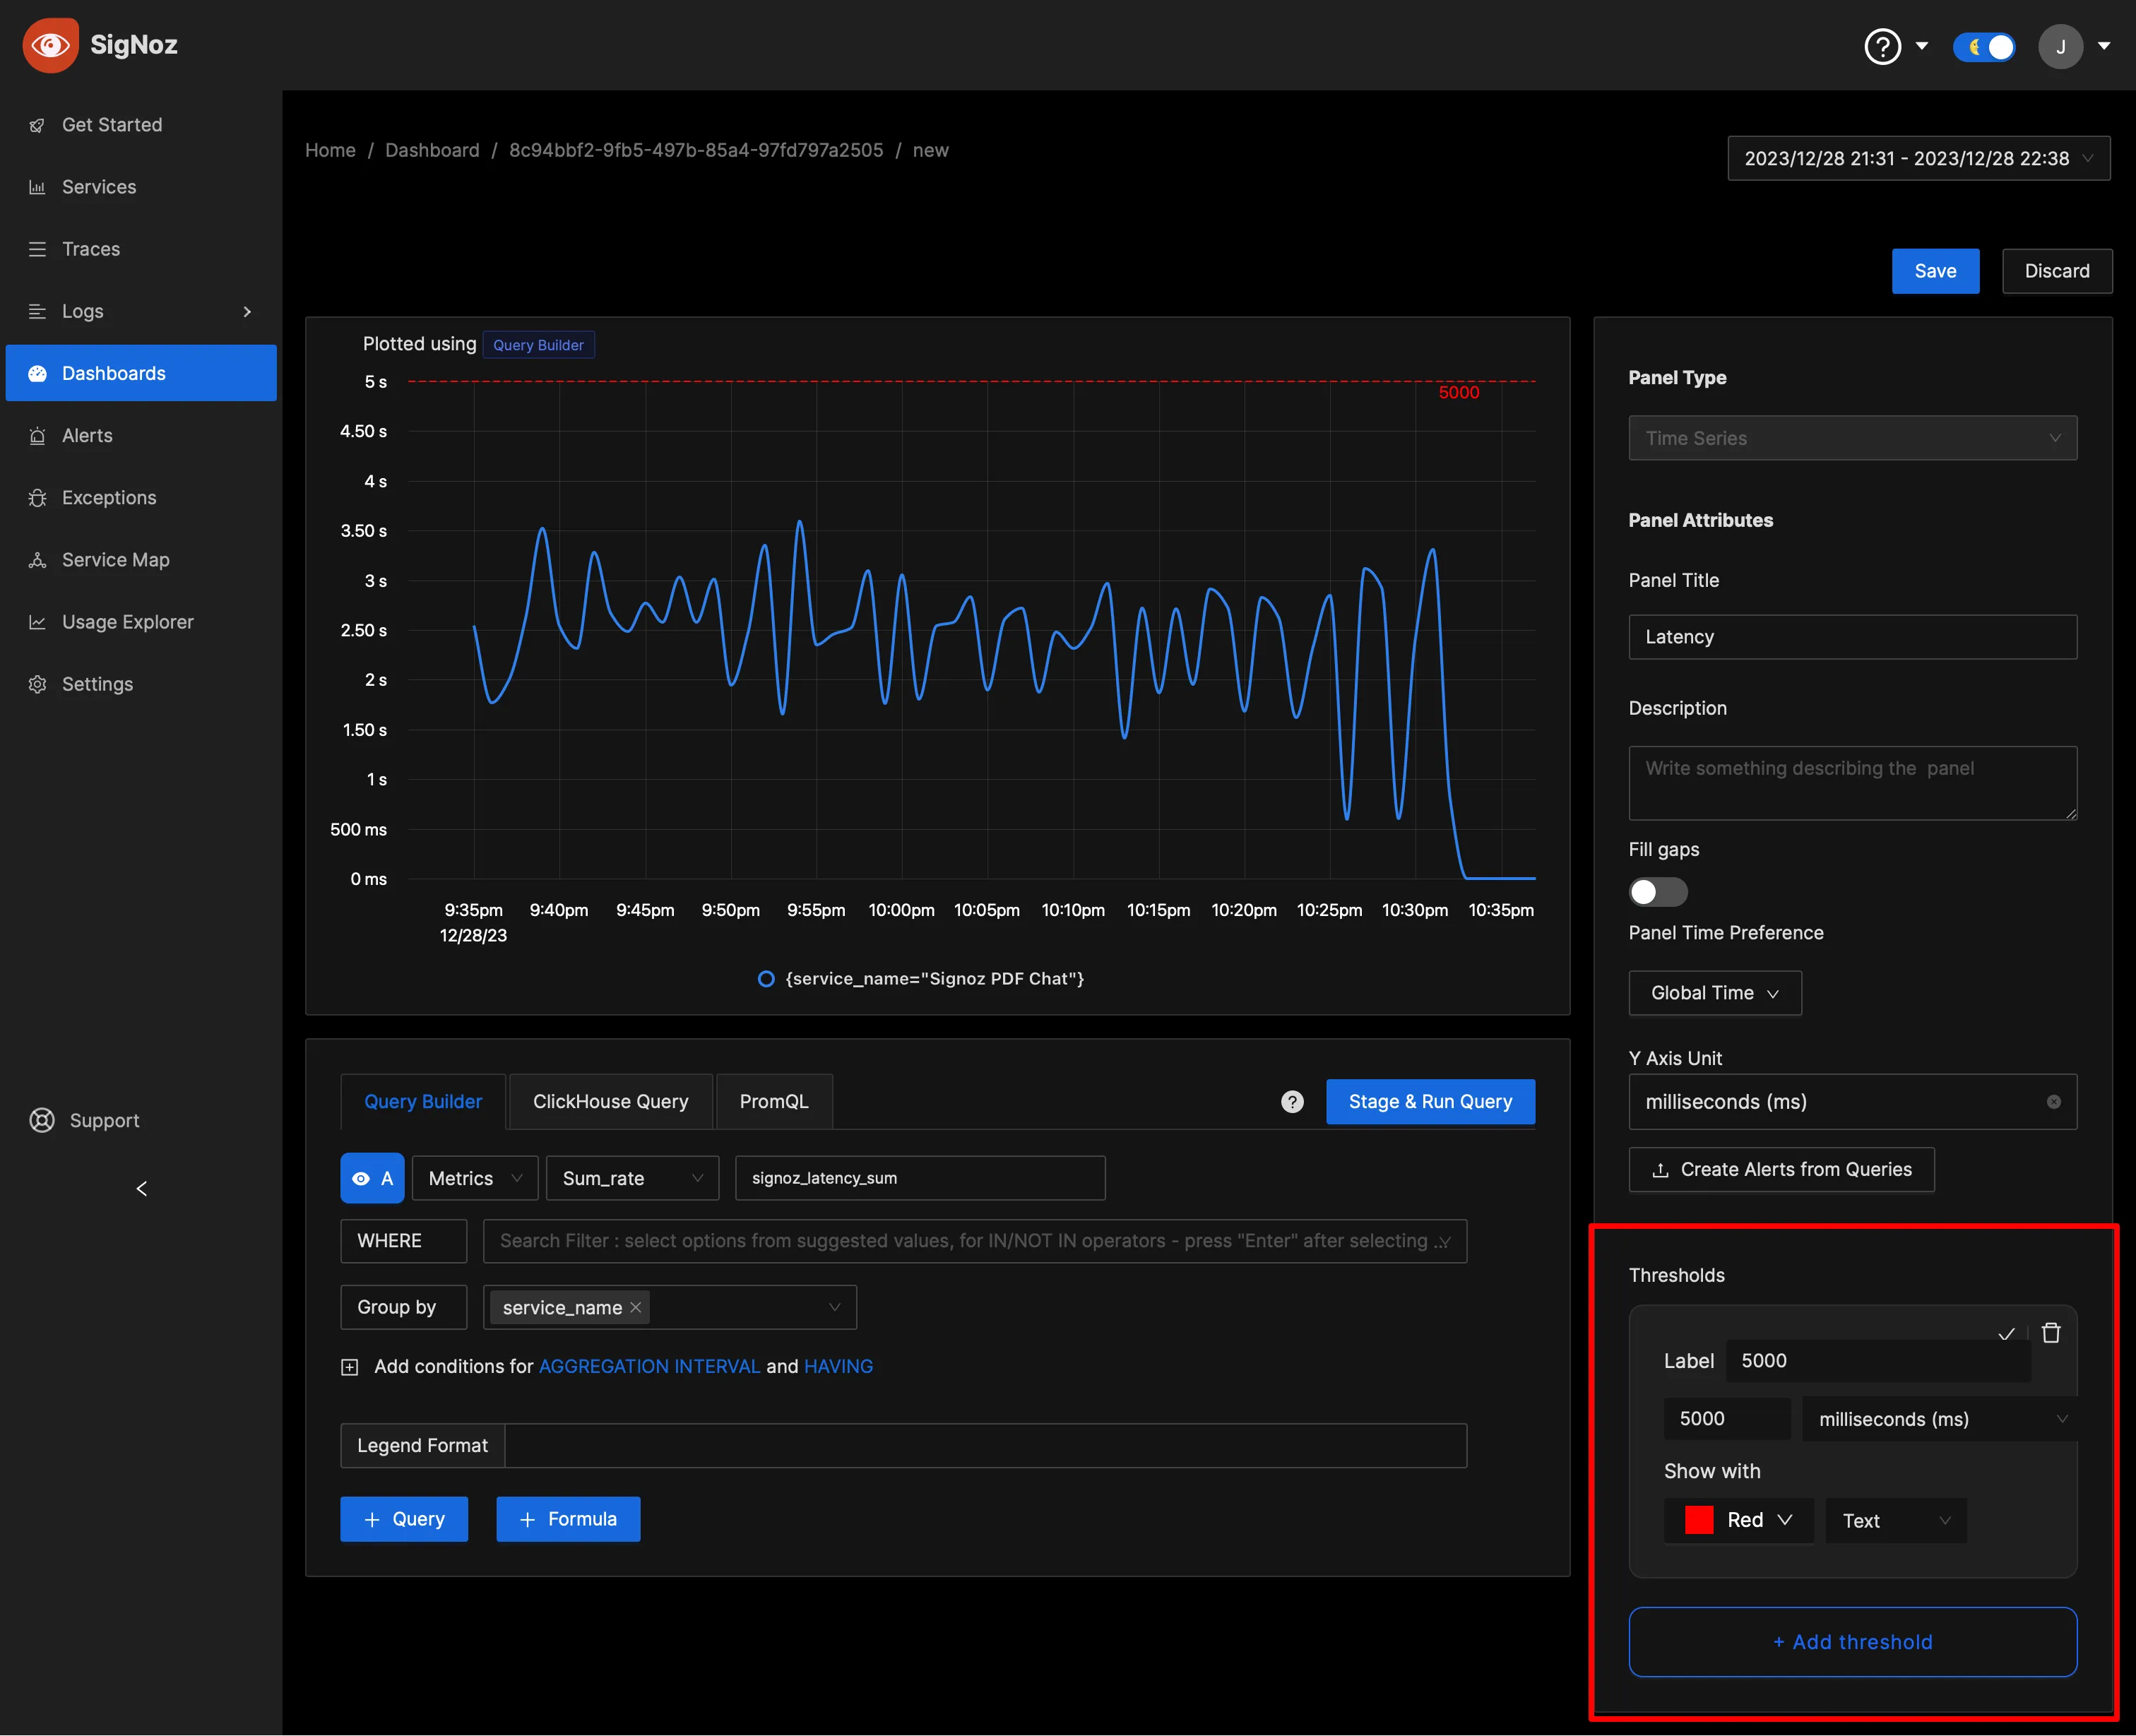Go to Services page
Image resolution: width=2136 pixels, height=1736 pixels.
coord(141,187)
